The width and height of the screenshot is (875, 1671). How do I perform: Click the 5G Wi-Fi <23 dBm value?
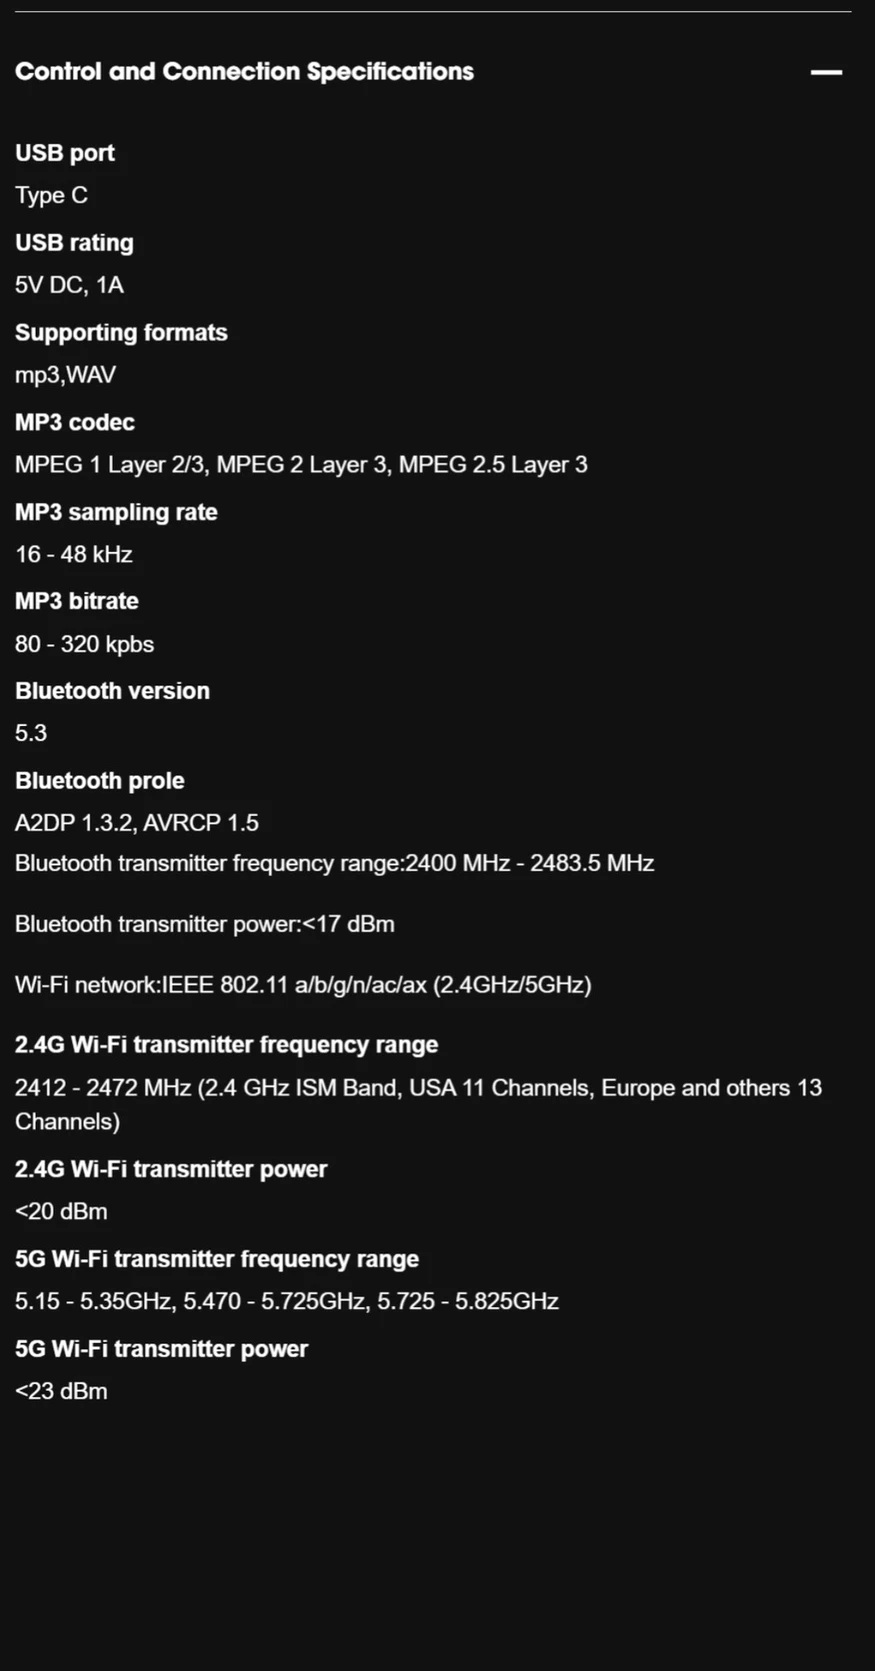pyautogui.click(x=61, y=1391)
